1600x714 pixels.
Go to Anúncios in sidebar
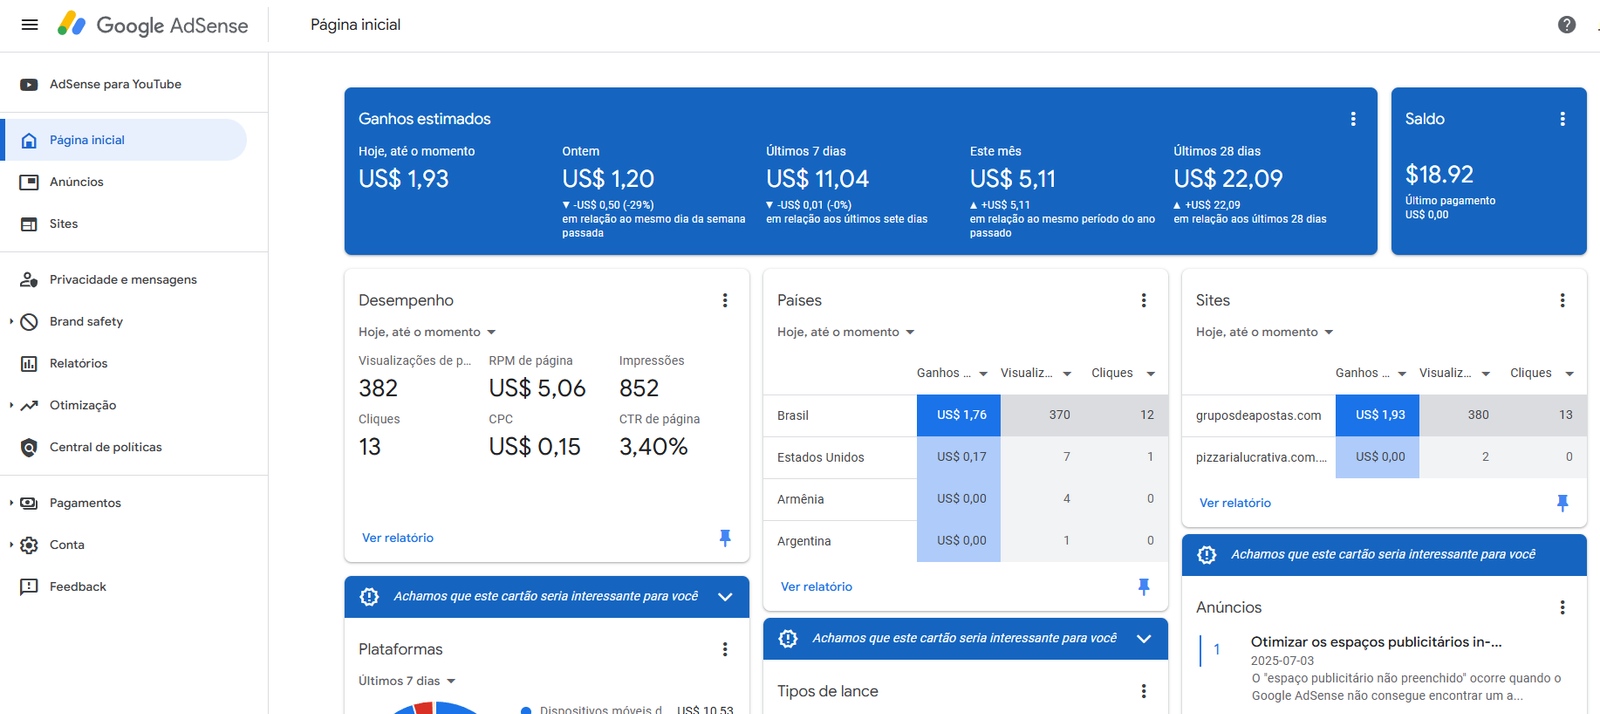pyautogui.click(x=77, y=183)
